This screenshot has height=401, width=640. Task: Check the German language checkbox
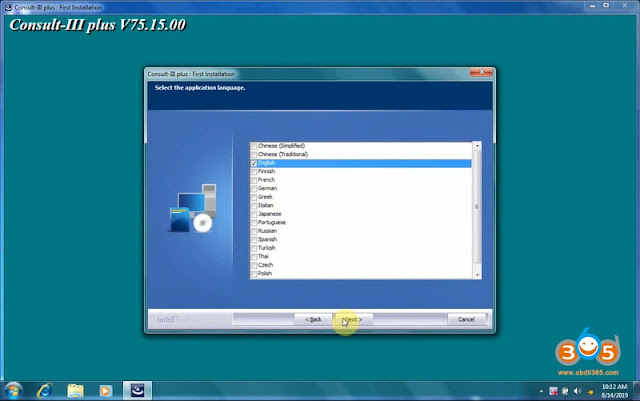point(254,189)
